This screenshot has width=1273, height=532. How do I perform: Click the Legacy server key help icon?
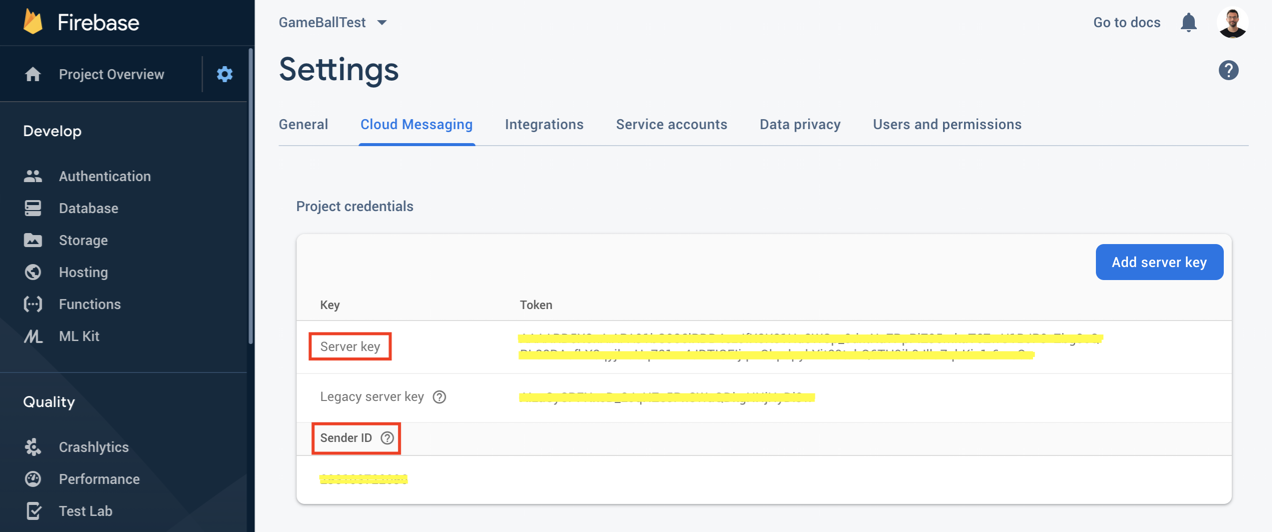(439, 397)
